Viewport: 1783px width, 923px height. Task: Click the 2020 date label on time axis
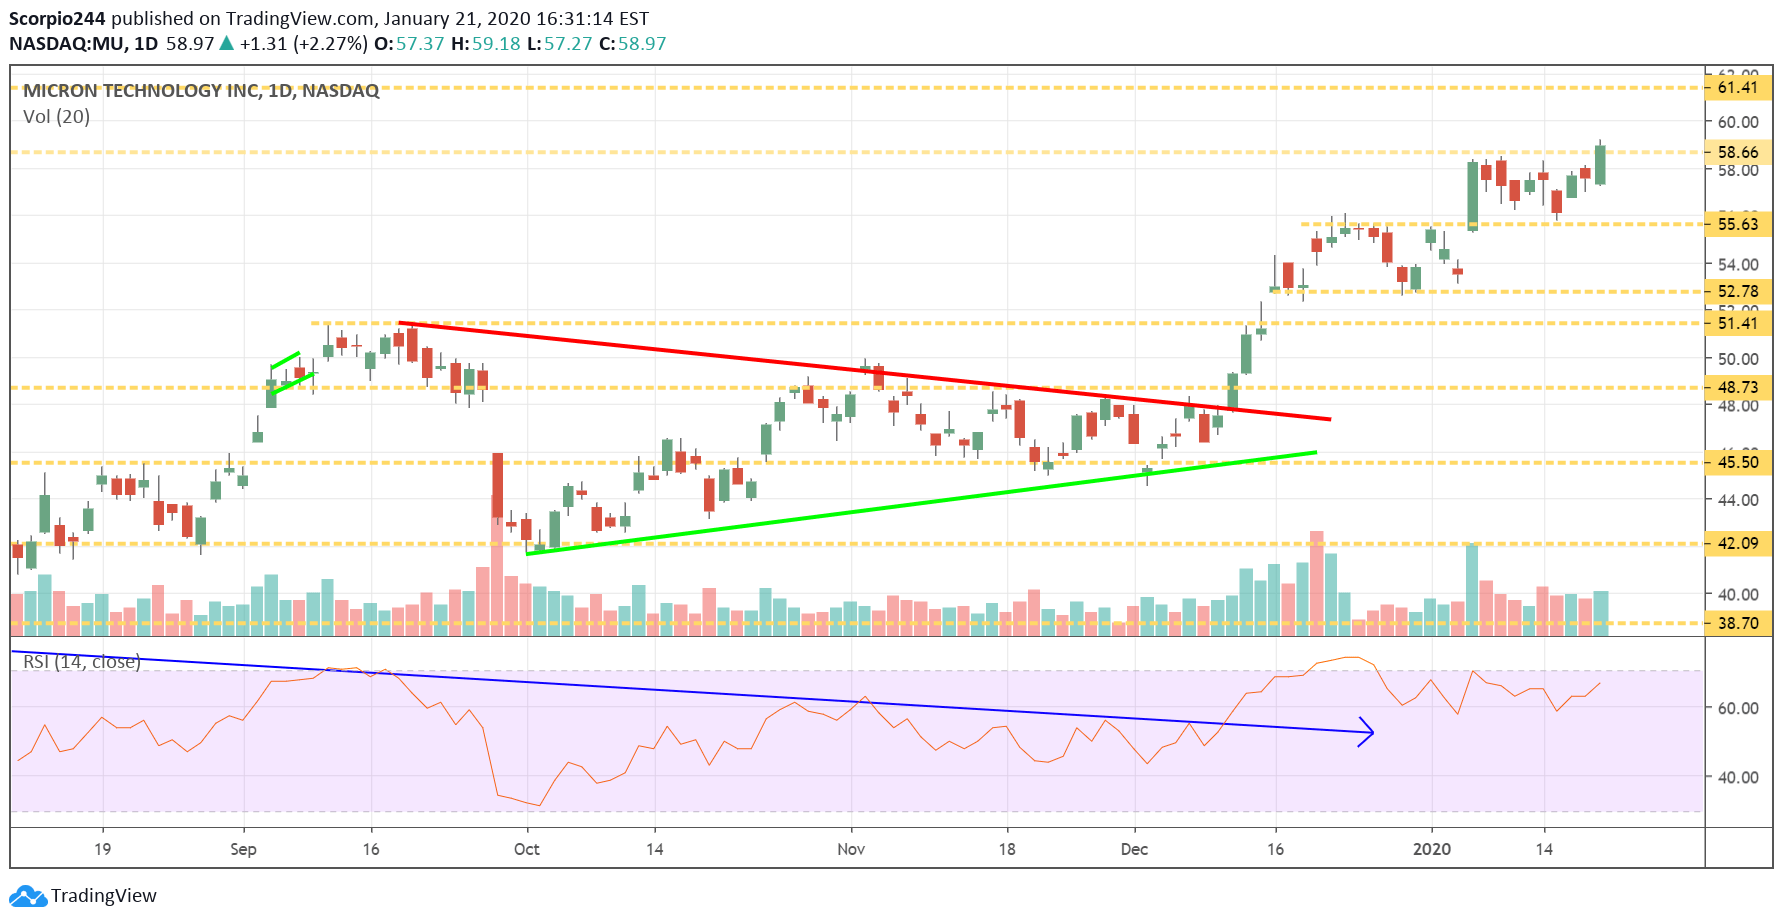click(1432, 849)
